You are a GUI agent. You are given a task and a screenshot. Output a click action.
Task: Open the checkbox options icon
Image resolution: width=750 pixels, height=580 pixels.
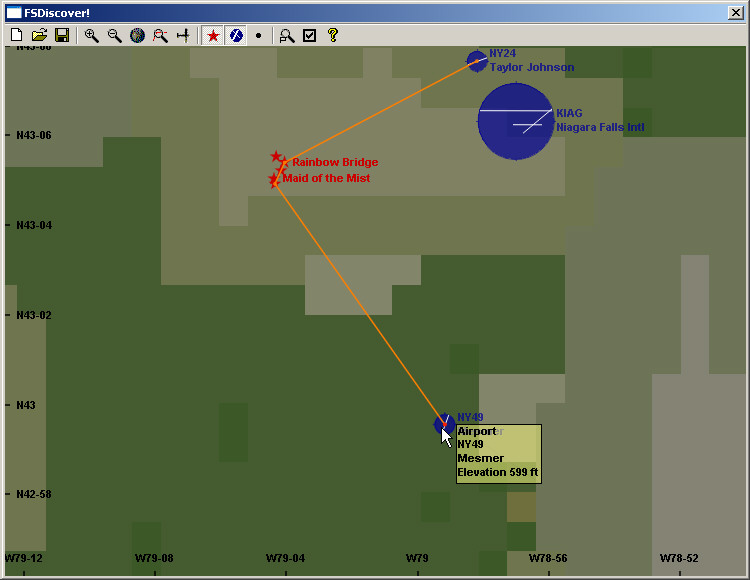click(x=310, y=35)
